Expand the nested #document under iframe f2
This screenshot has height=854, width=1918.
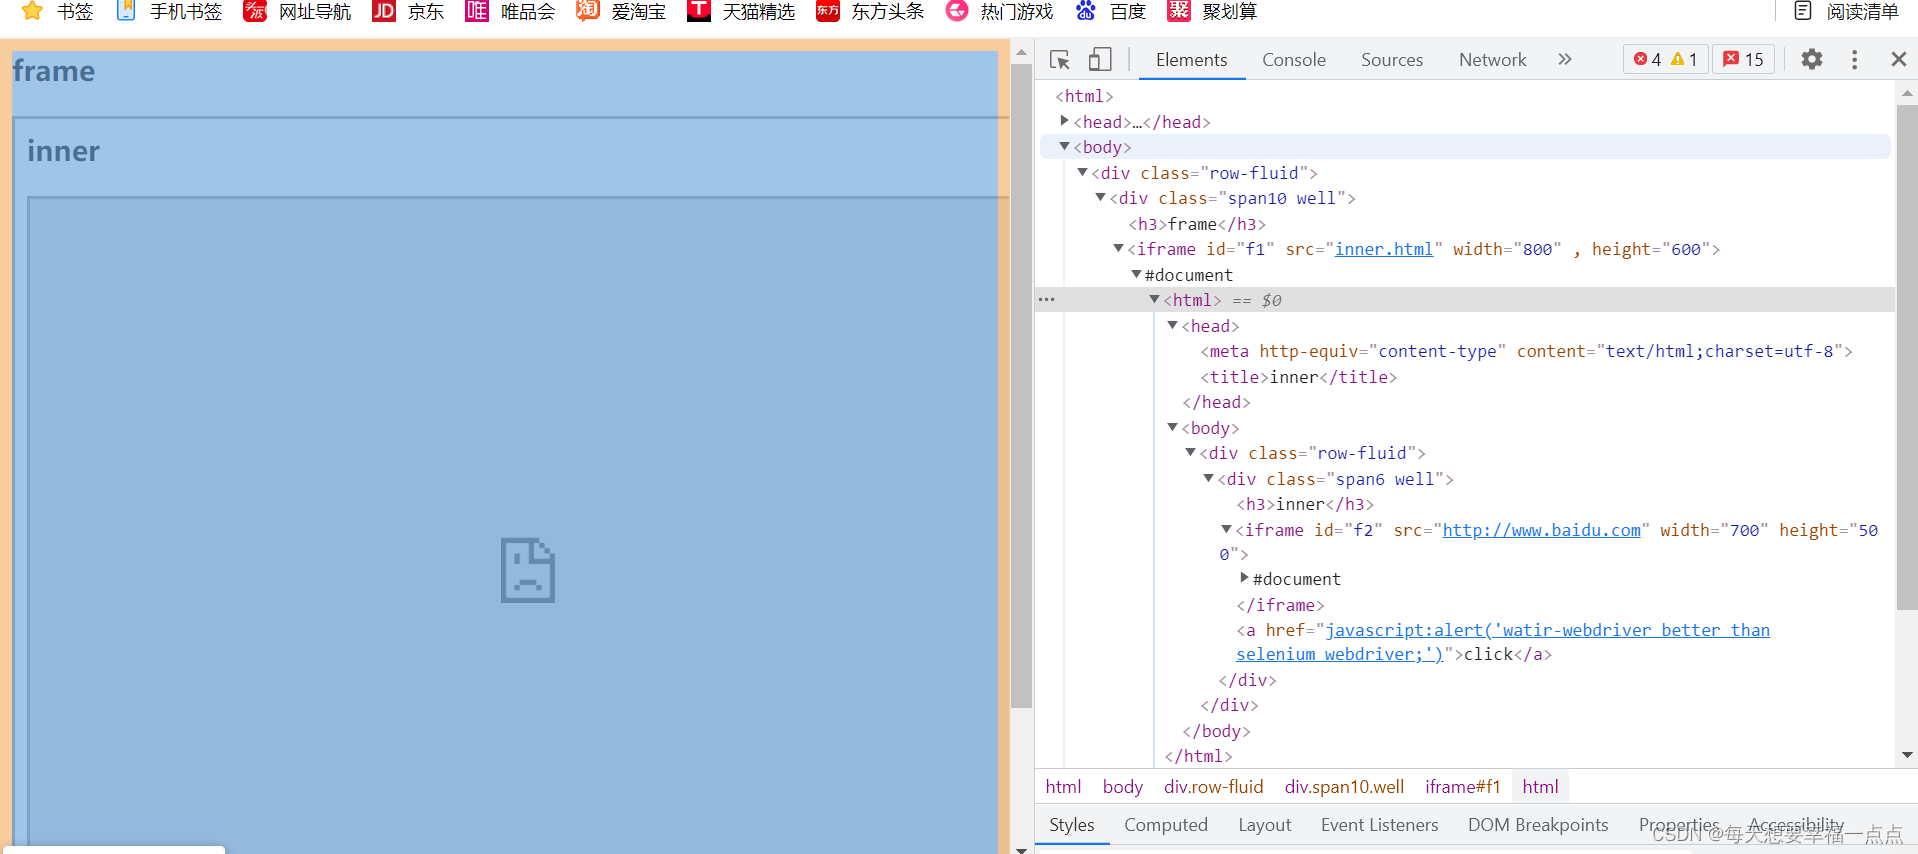click(x=1245, y=578)
